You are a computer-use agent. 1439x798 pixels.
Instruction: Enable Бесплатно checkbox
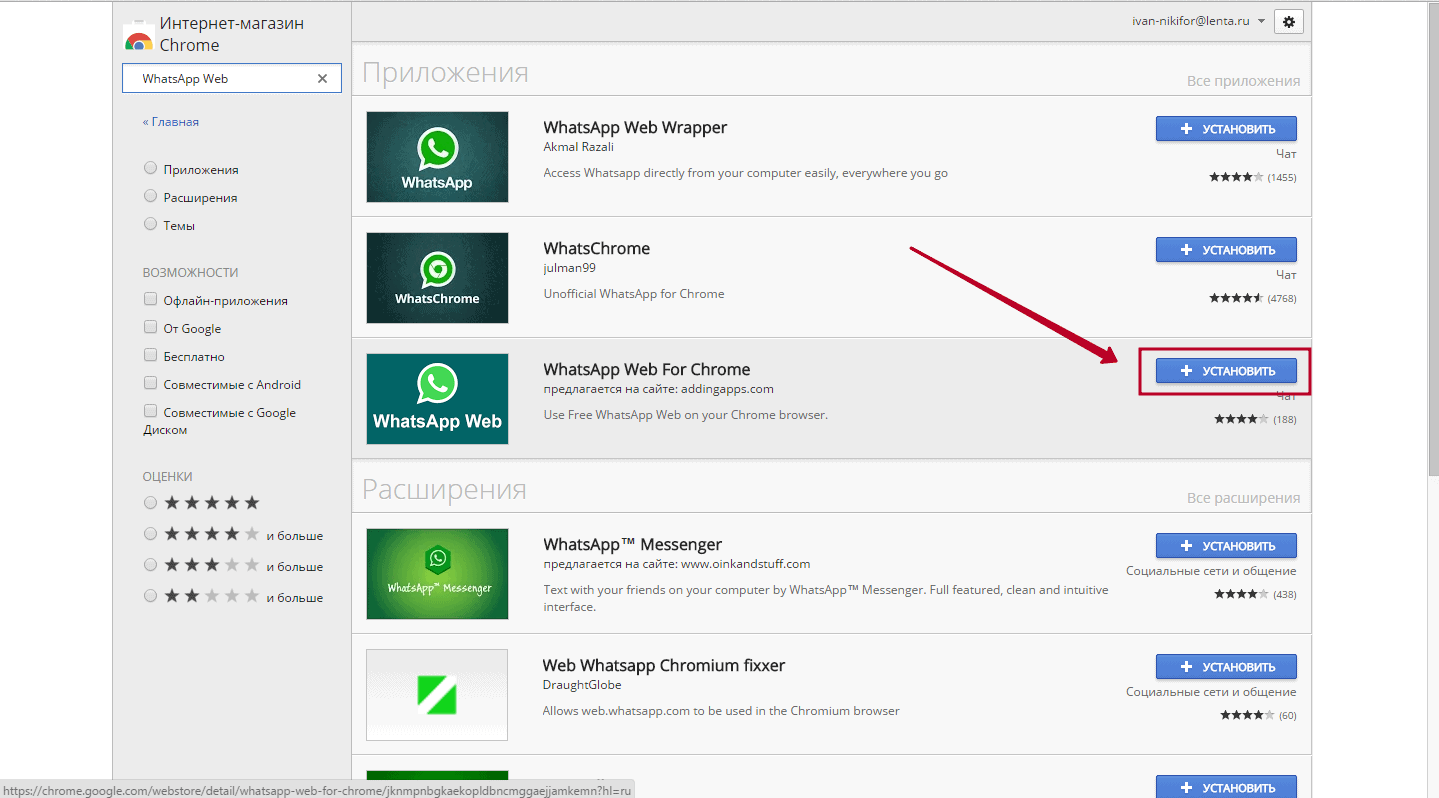tap(150, 355)
